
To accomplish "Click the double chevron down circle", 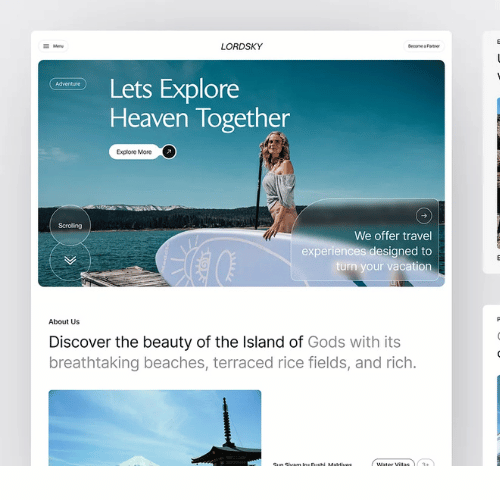I will pyautogui.click(x=70, y=260).
